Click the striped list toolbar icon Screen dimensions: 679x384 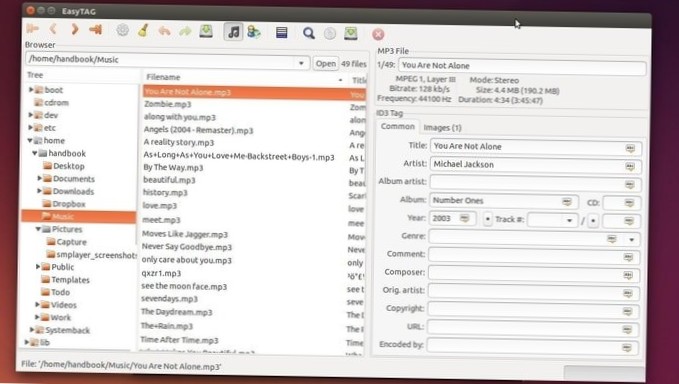pyautogui.click(x=281, y=32)
